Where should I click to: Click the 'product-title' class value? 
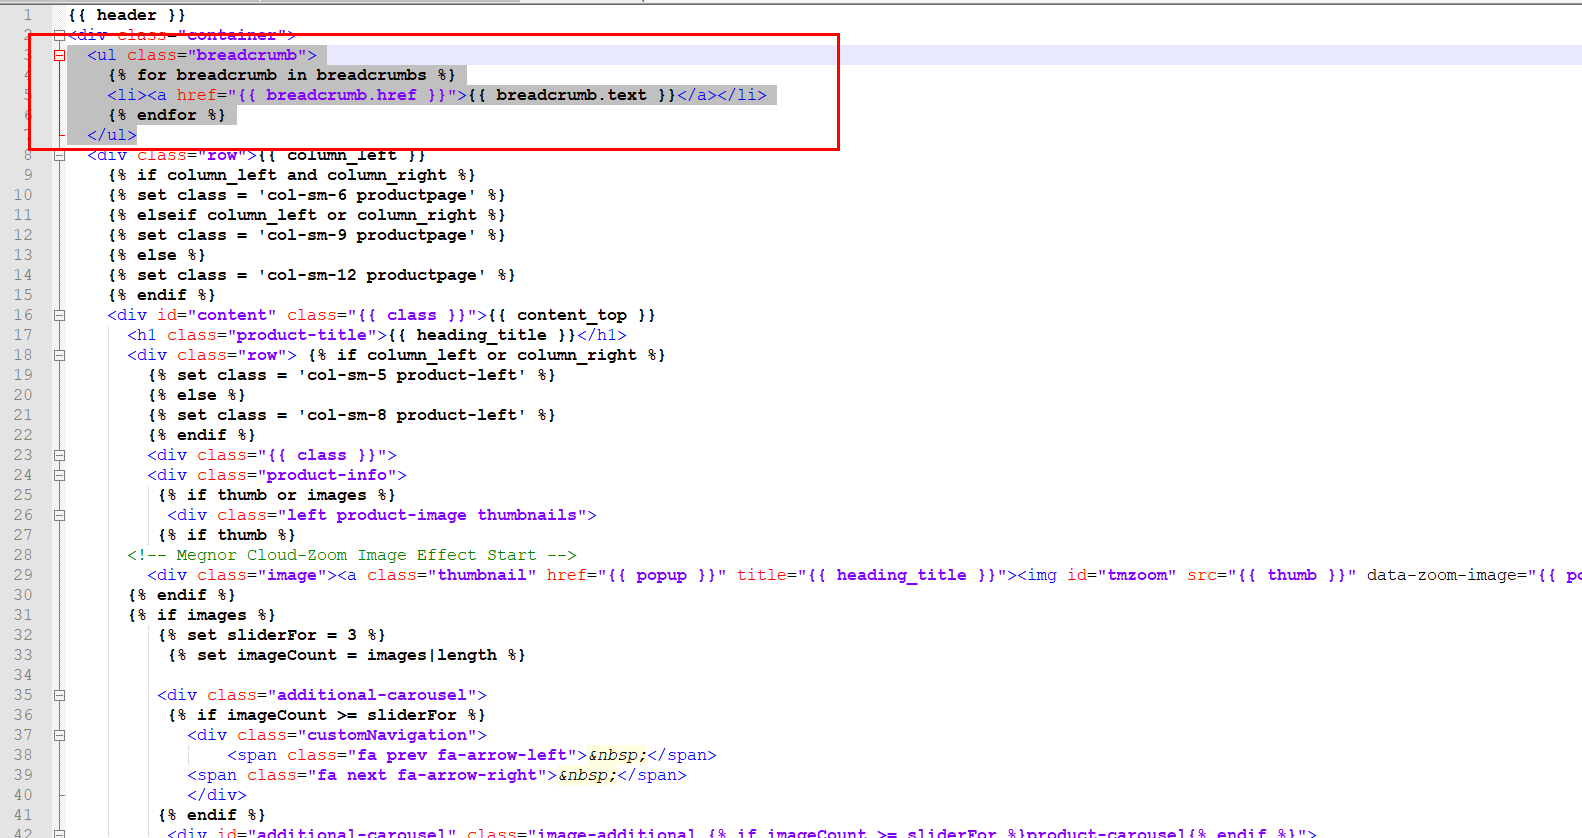point(302,335)
